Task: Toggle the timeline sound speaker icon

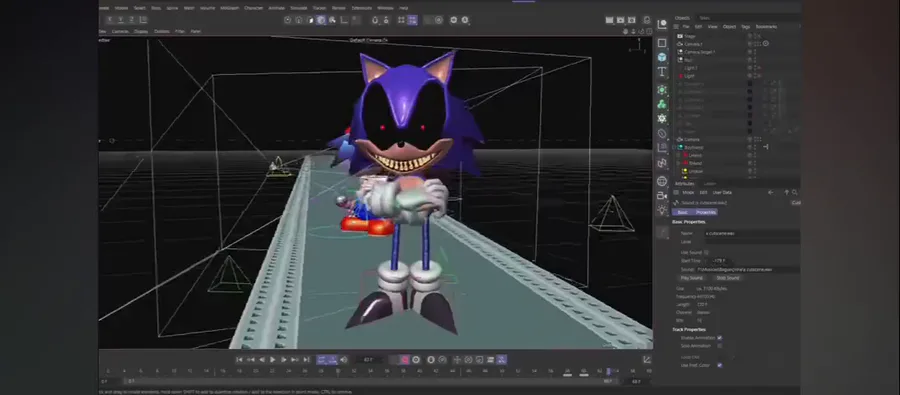Action: click(x=343, y=360)
